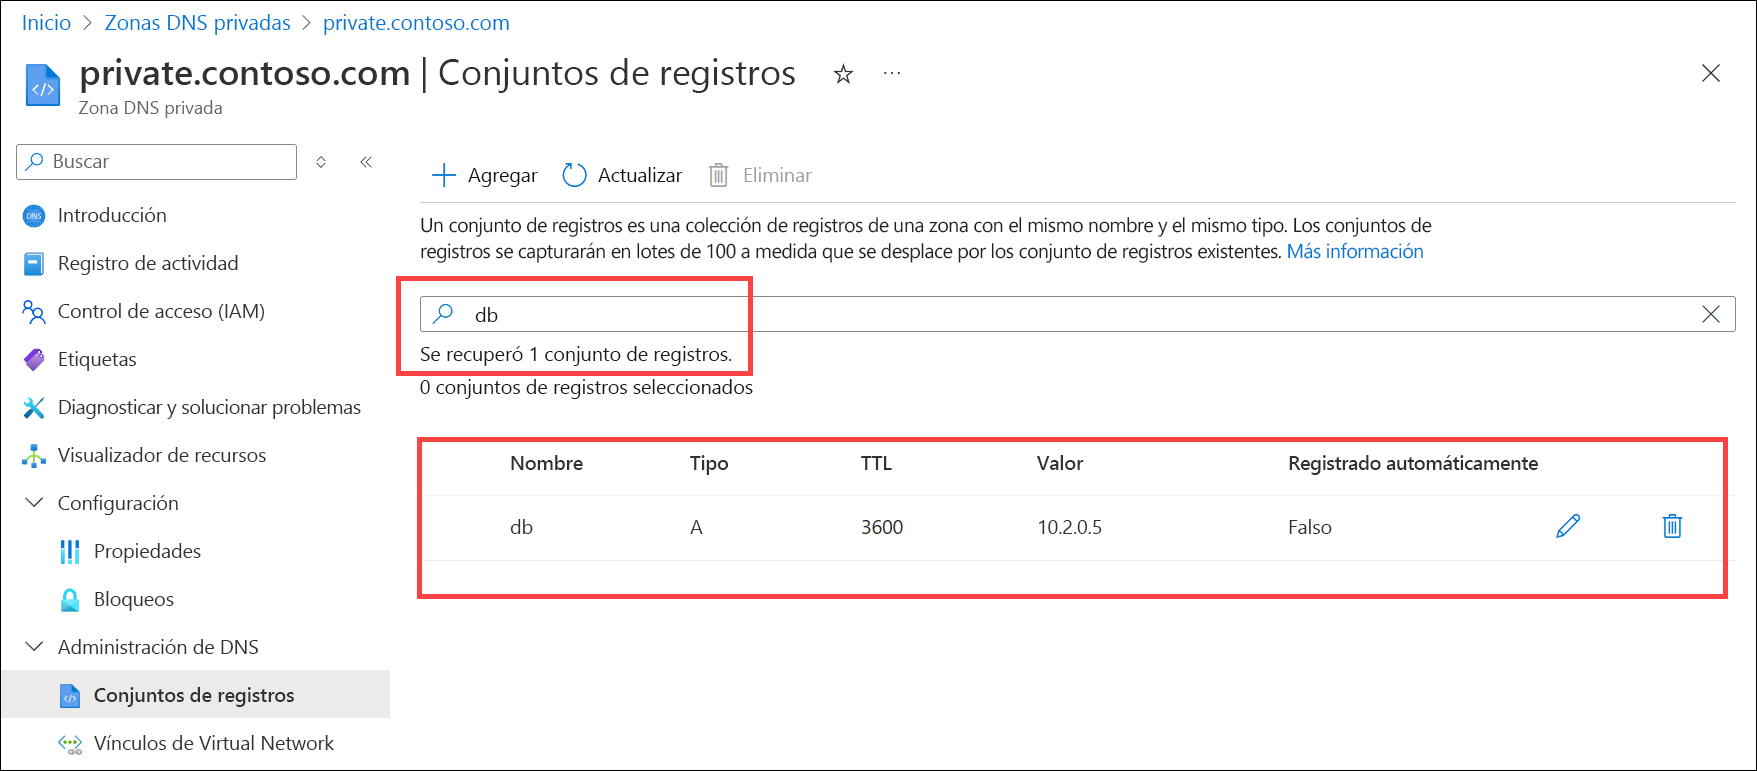Viewport: 1757px width, 771px height.
Task: Click the Bloqueos padlock icon
Action: (x=70, y=599)
